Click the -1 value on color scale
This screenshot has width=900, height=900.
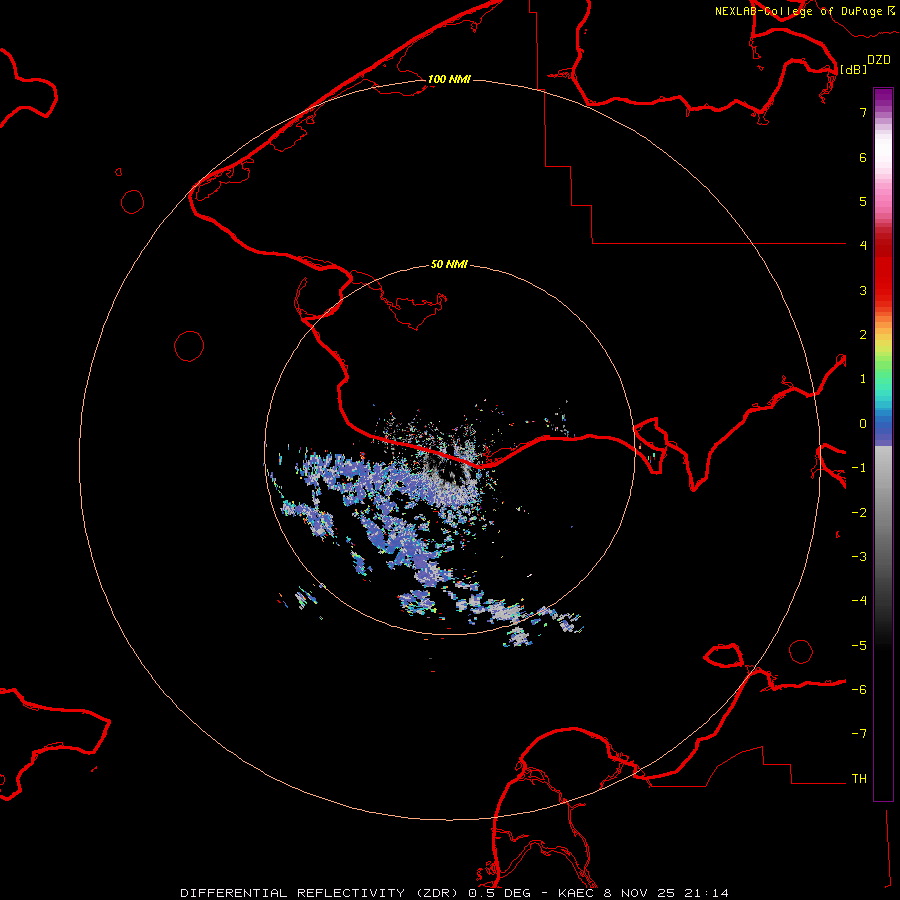pos(859,468)
